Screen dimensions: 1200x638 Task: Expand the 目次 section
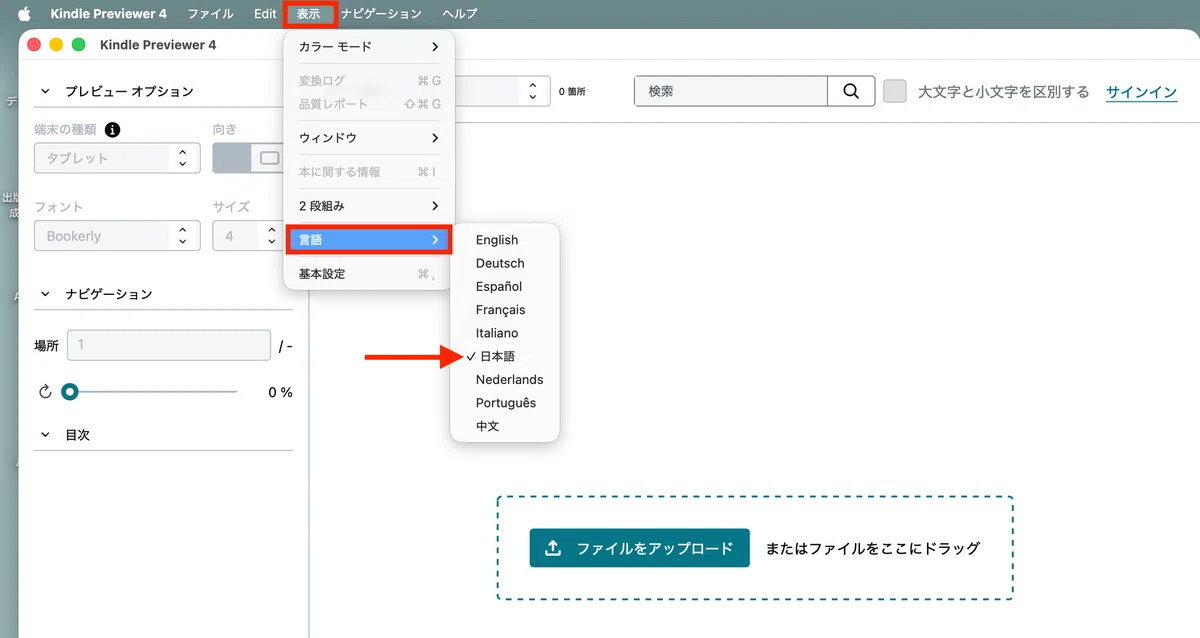[44, 435]
